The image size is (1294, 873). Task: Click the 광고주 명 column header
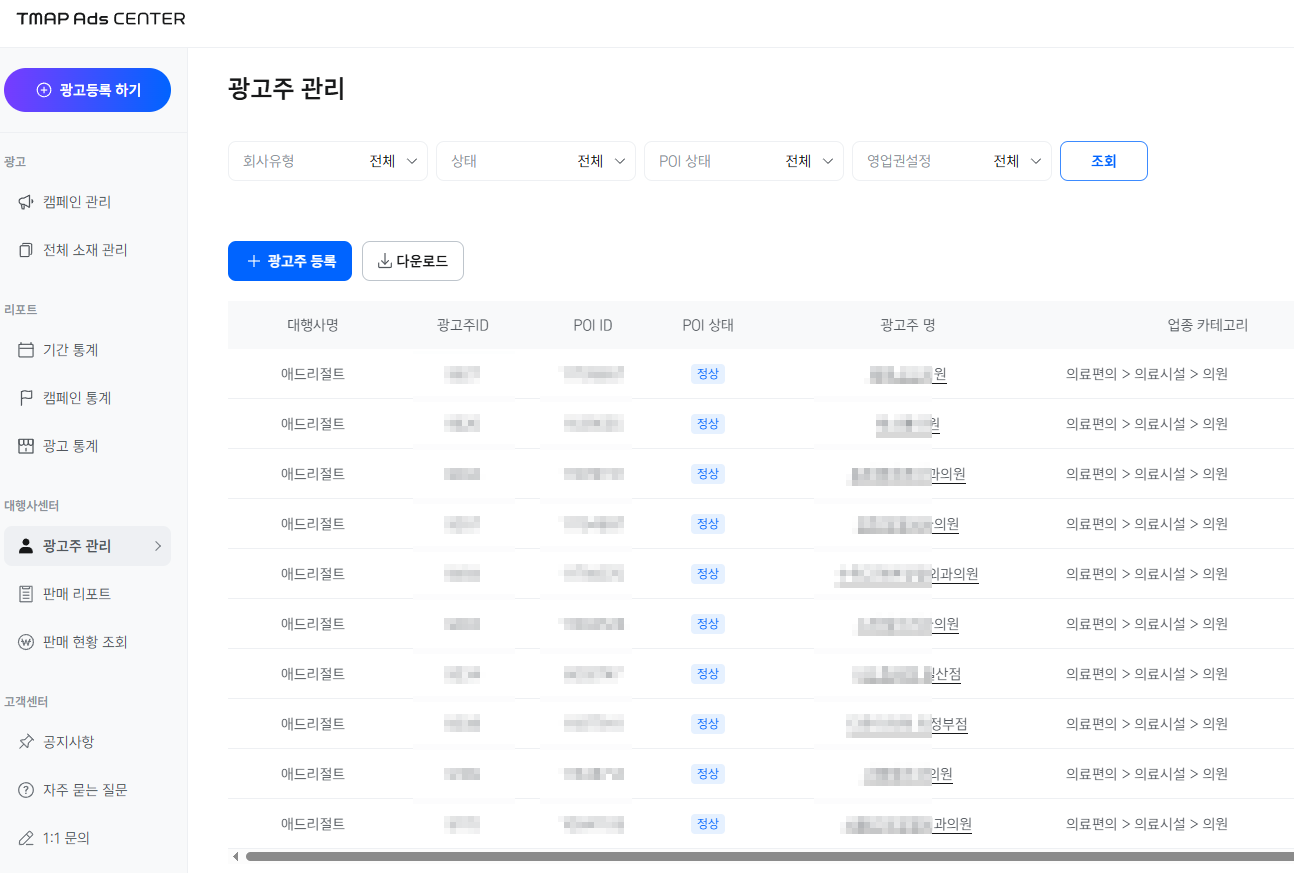click(908, 325)
